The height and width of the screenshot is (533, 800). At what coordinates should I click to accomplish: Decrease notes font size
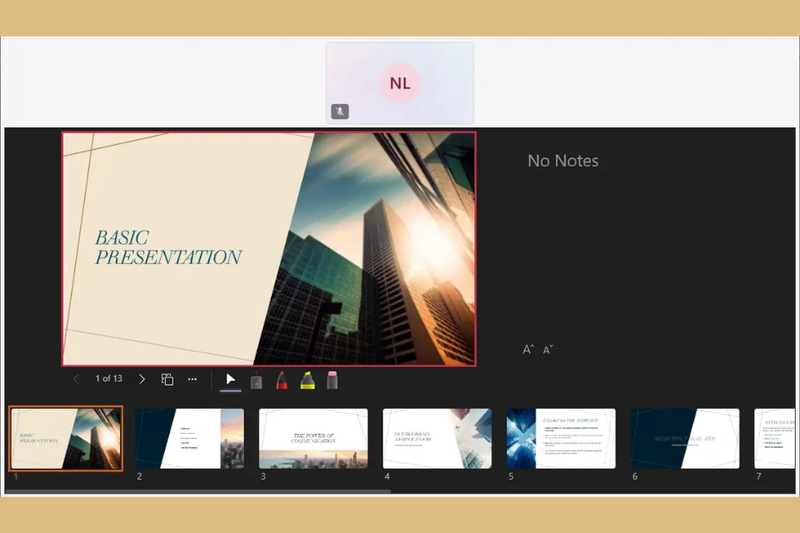(x=547, y=349)
